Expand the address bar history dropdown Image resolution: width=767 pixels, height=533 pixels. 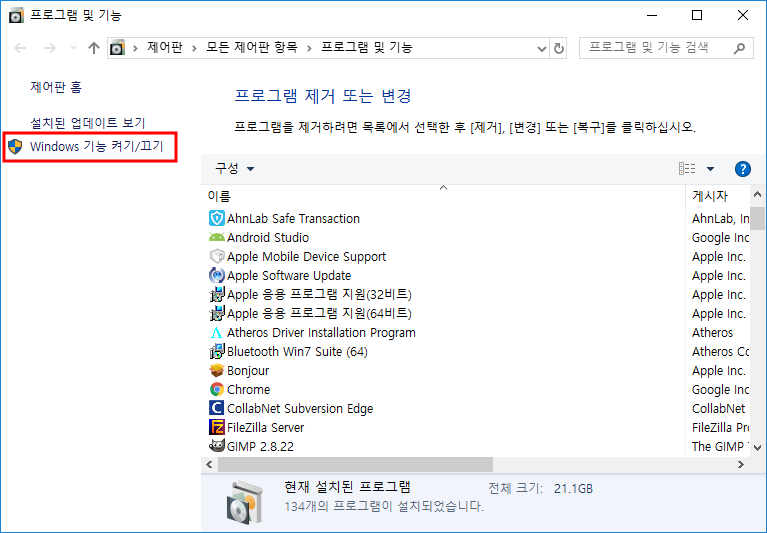click(x=541, y=48)
